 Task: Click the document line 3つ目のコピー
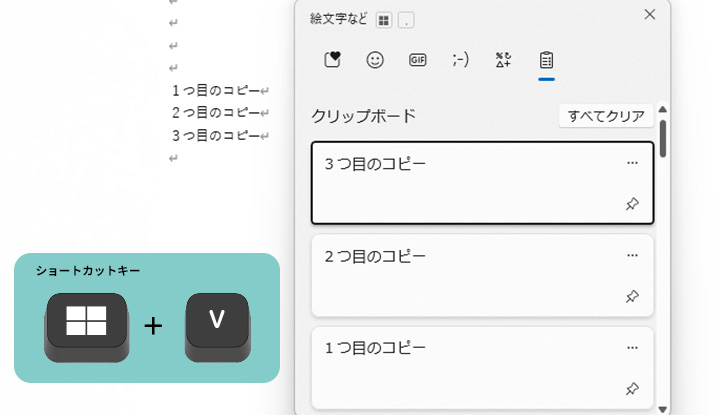(x=216, y=135)
